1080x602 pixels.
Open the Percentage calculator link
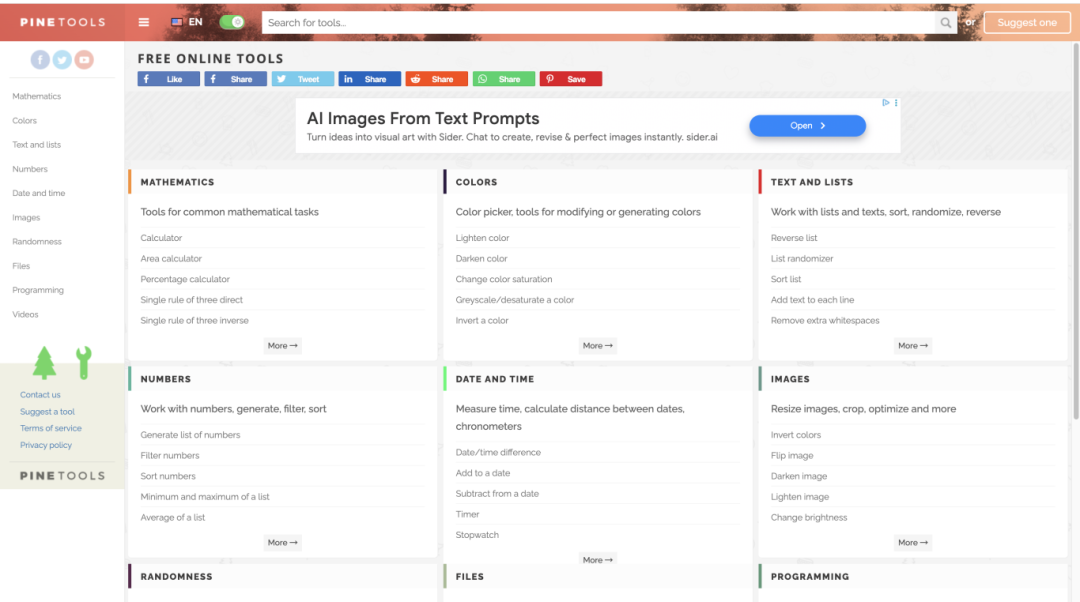[185, 279]
